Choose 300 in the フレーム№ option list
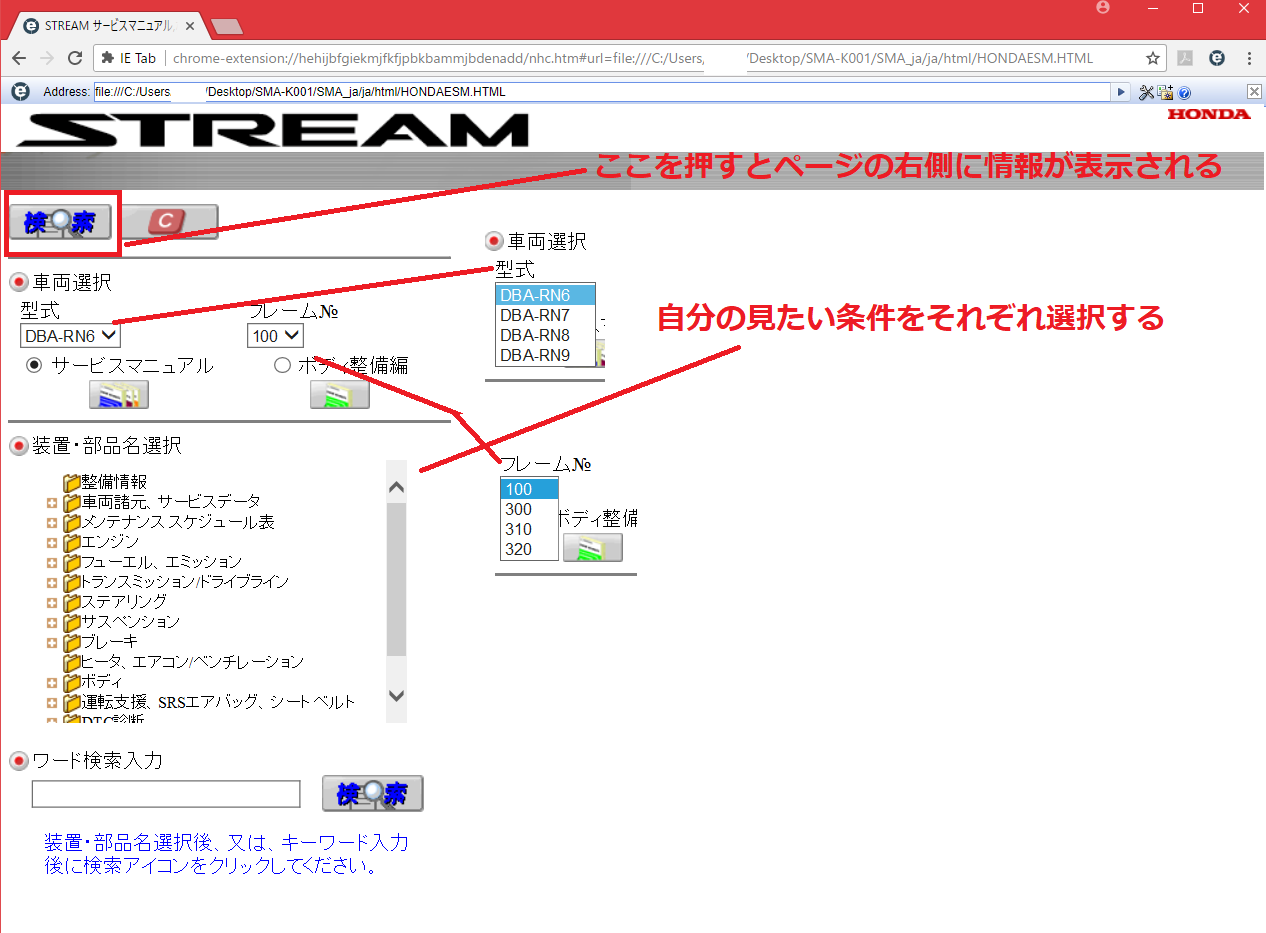This screenshot has width=1266, height=933. [x=529, y=509]
